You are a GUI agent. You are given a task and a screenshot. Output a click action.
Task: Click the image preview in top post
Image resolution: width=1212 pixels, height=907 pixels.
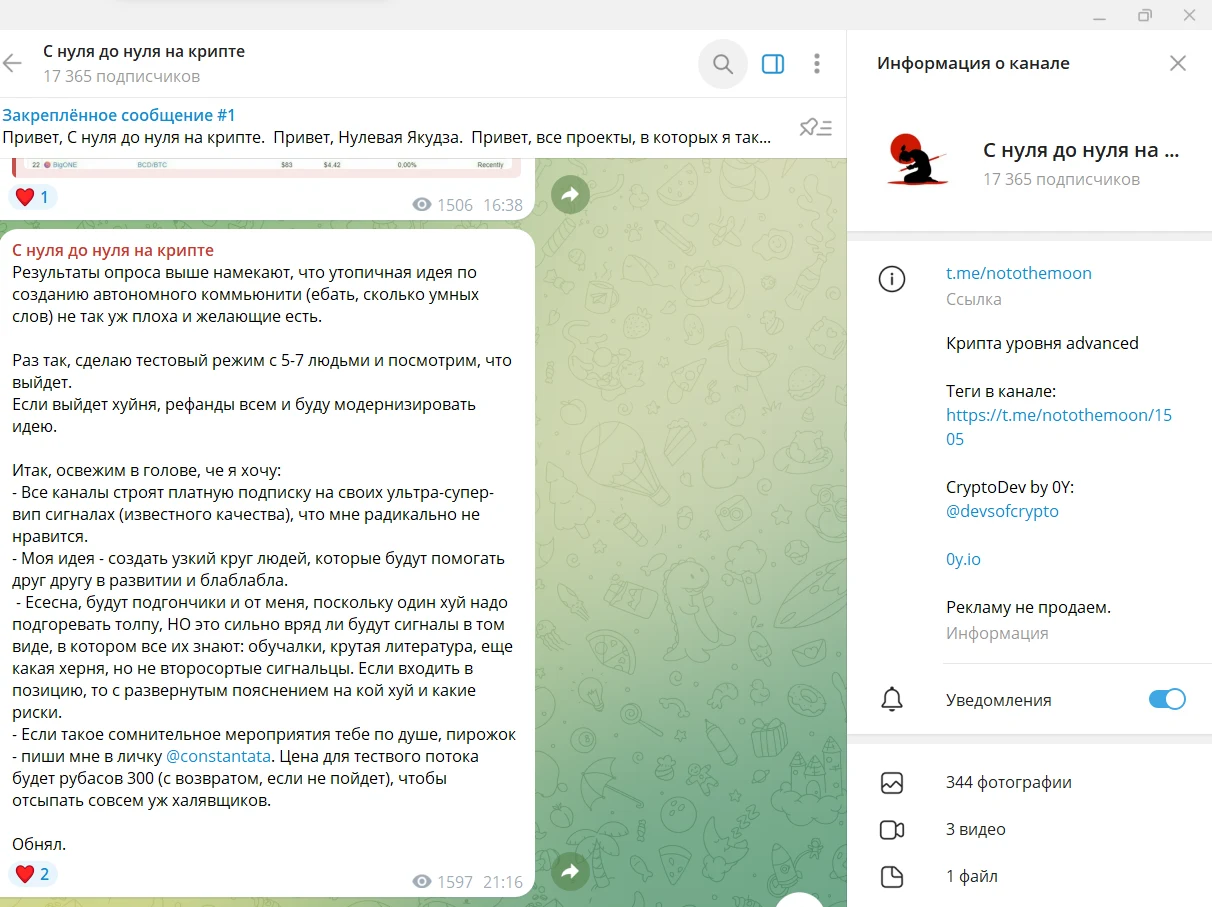(x=265, y=166)
